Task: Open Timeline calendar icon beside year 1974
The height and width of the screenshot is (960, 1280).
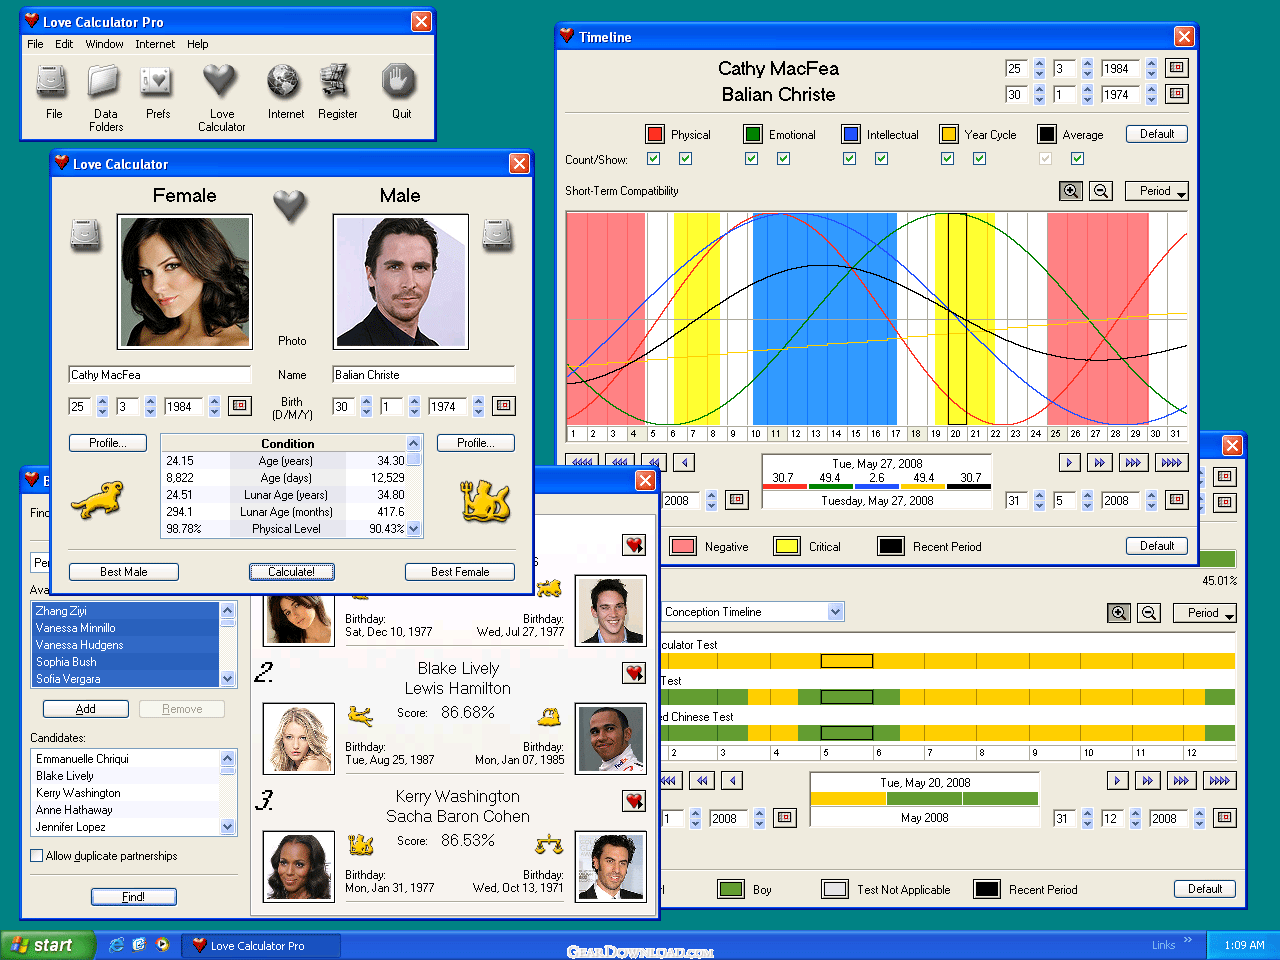Action: click(1177, 94)
